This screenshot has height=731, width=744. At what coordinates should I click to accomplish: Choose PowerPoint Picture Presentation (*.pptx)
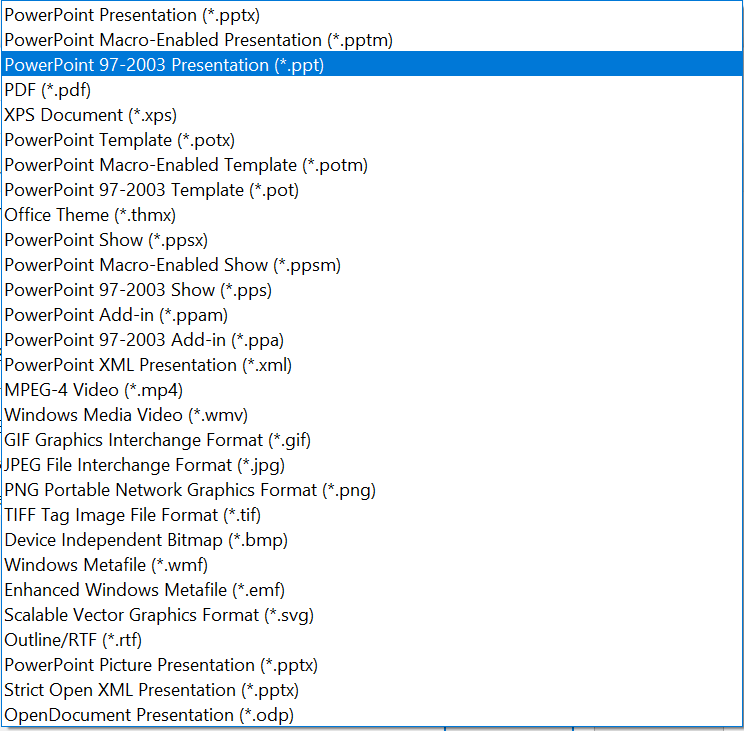click(x=372, y=665)
